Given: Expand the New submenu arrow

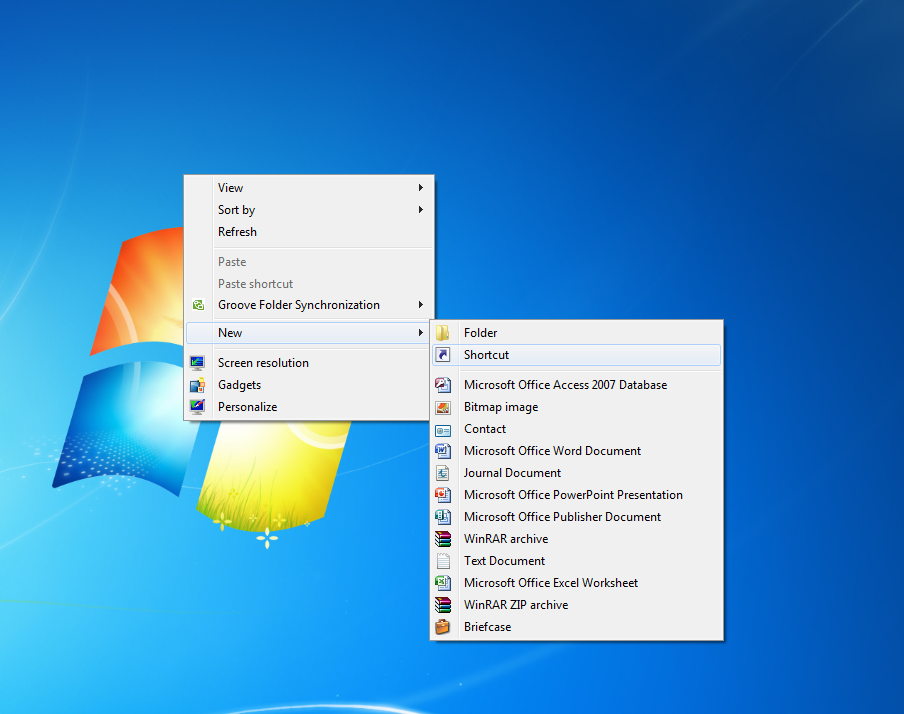Looking at the screenshot, I should [x=421, y=333].
